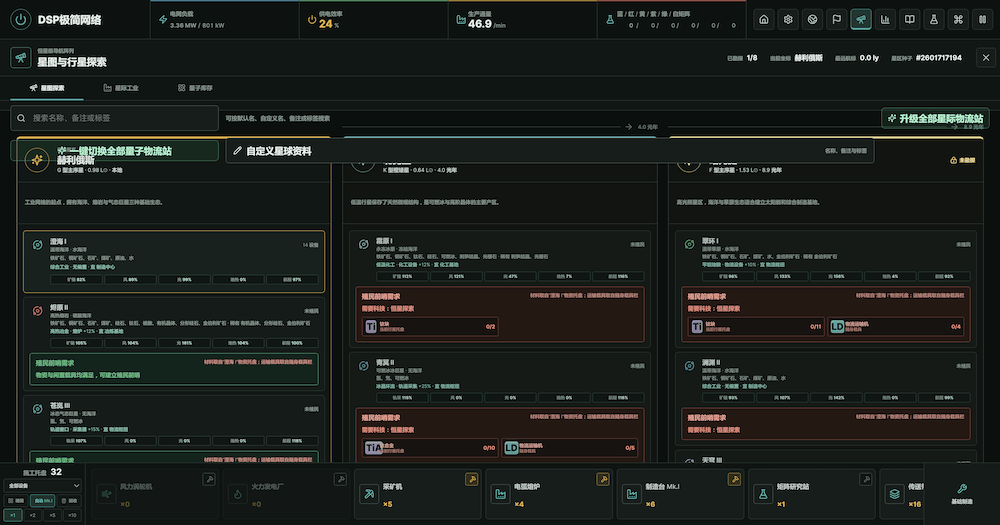Click the 电弧熔炉 ×4 build card
Screen dimensions: 1000x525
coord(550,494)
